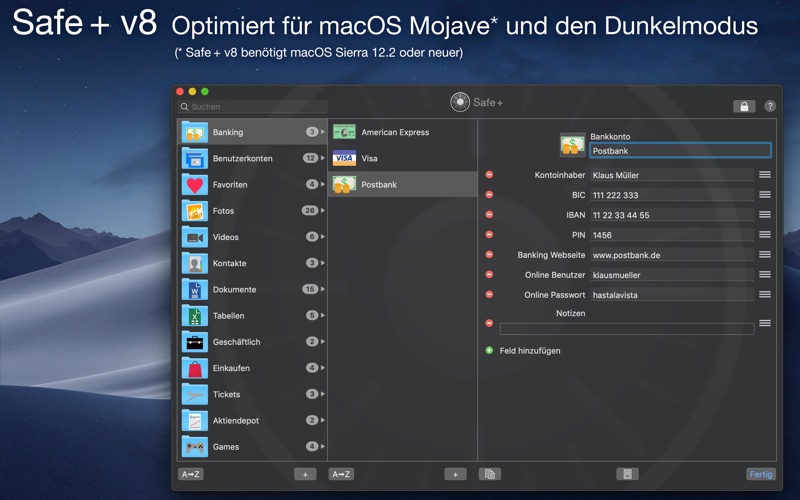Add a new entry with plus button
This screenshot has width=800, height=500.
(x=455, y=474)
